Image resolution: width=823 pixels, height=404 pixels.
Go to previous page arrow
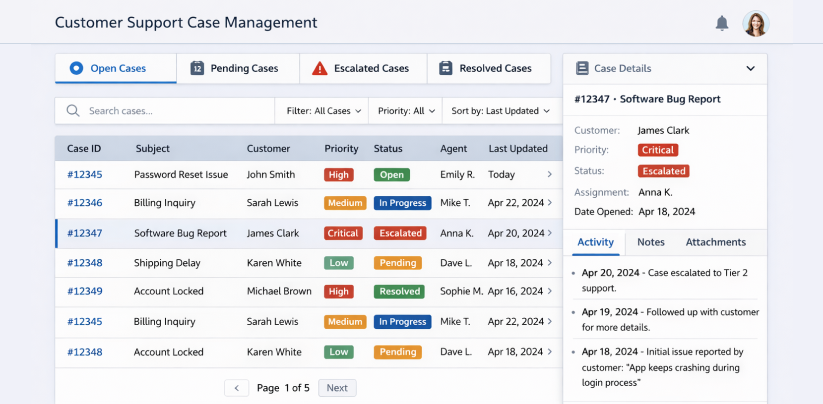(236, 388)
